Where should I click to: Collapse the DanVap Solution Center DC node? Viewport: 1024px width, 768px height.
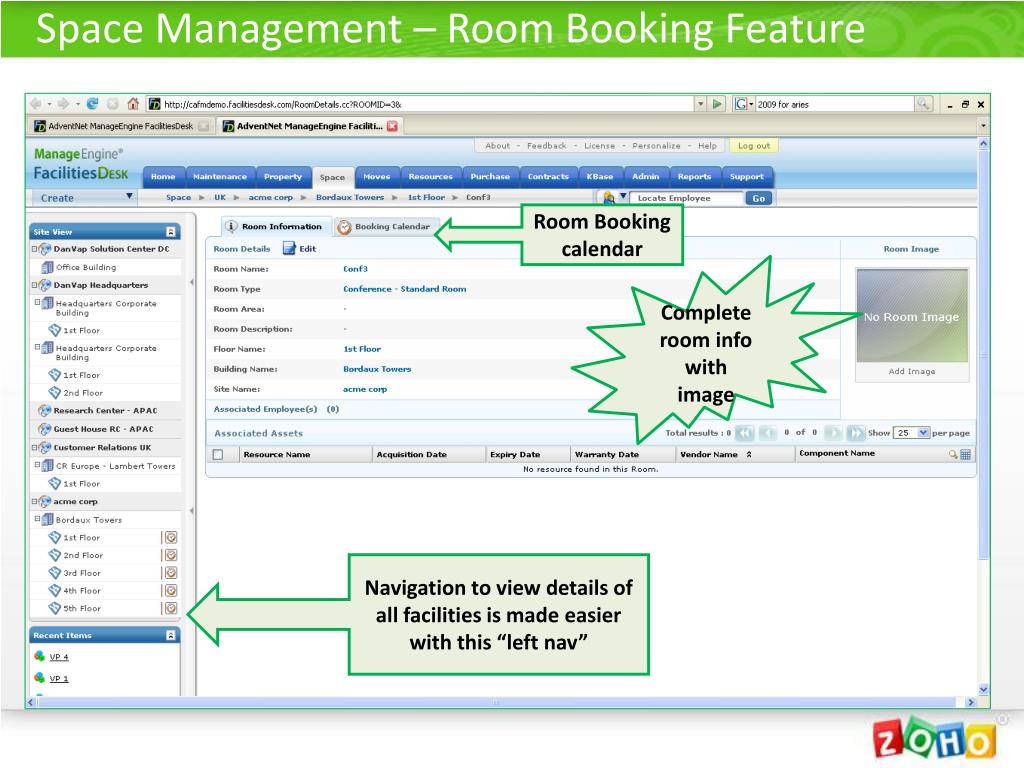point(35,249)
